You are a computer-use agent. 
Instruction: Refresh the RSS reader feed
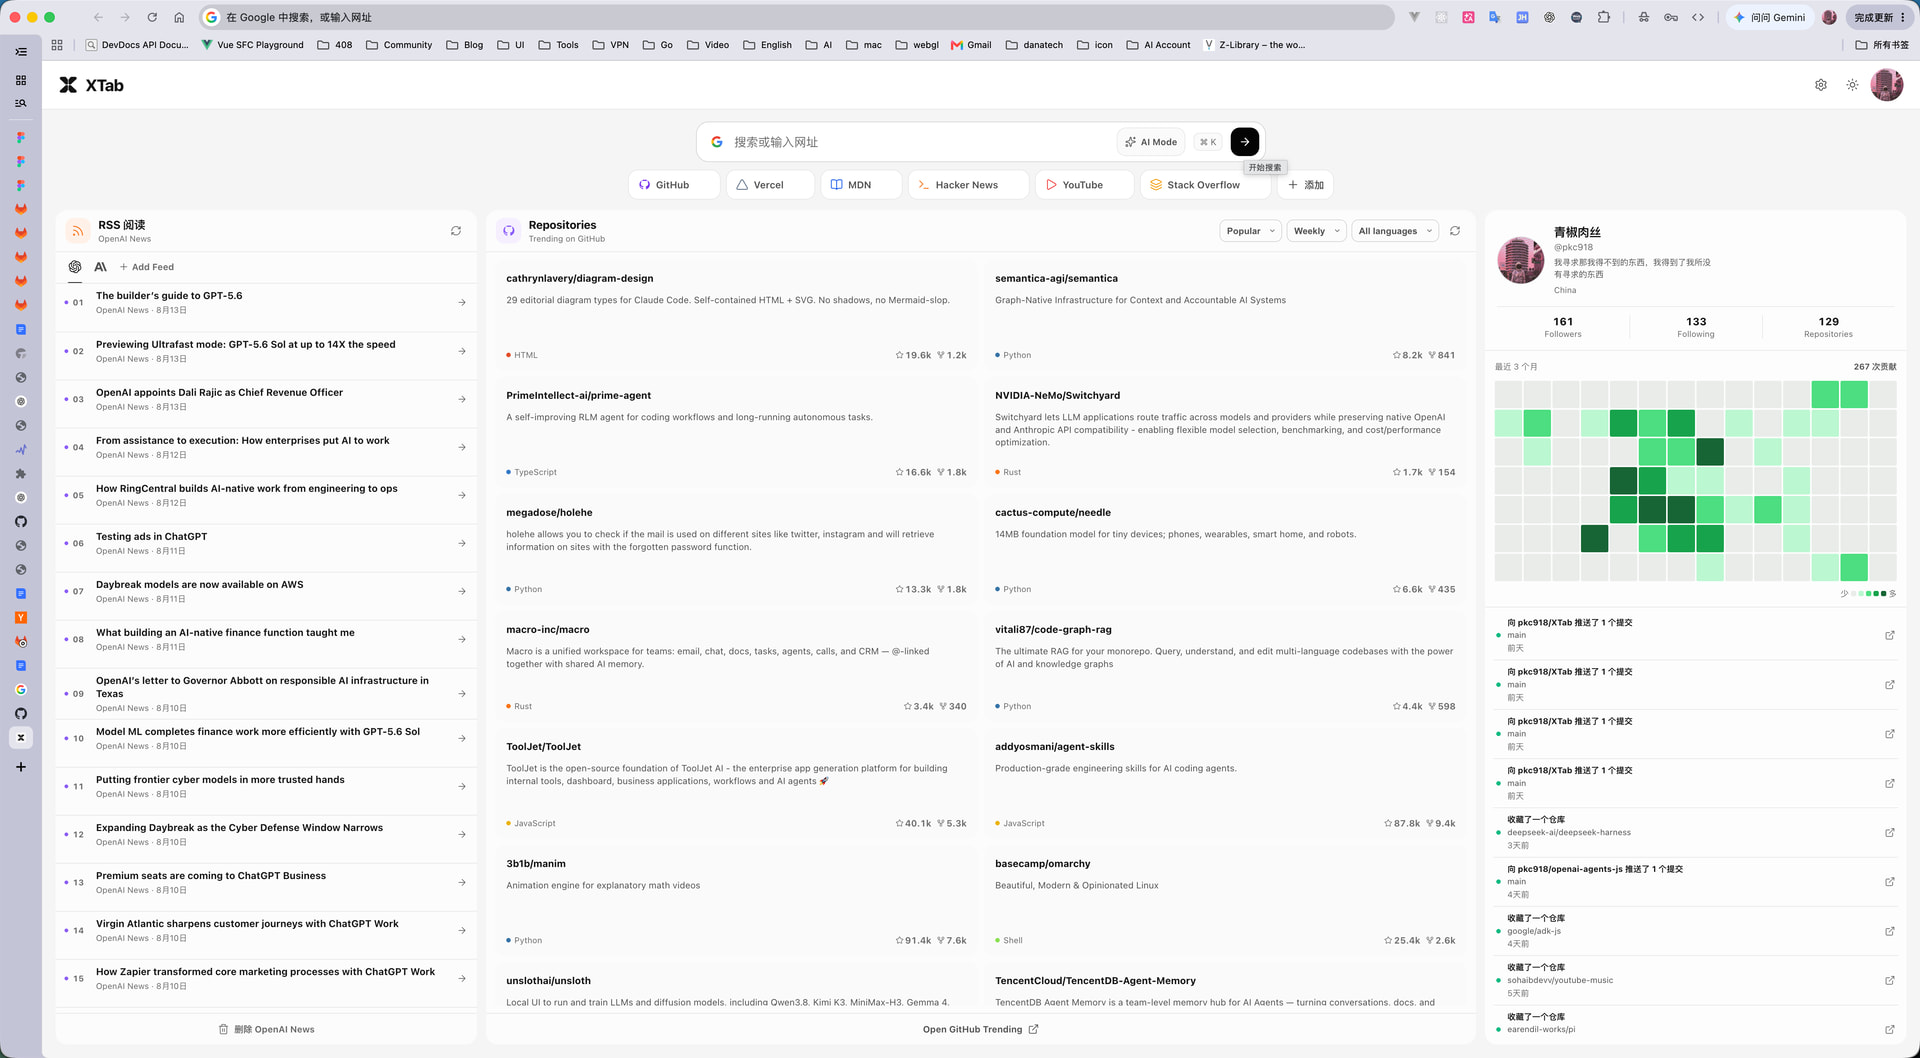click(456, 231)
